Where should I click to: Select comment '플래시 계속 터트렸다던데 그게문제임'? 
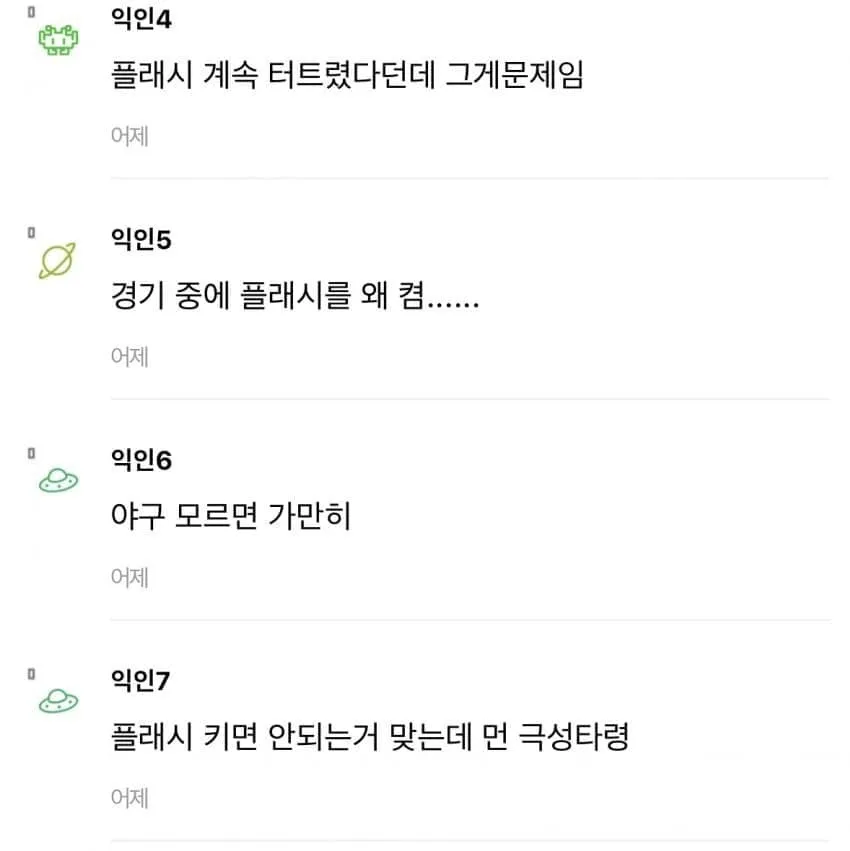[x=347, y=74]
